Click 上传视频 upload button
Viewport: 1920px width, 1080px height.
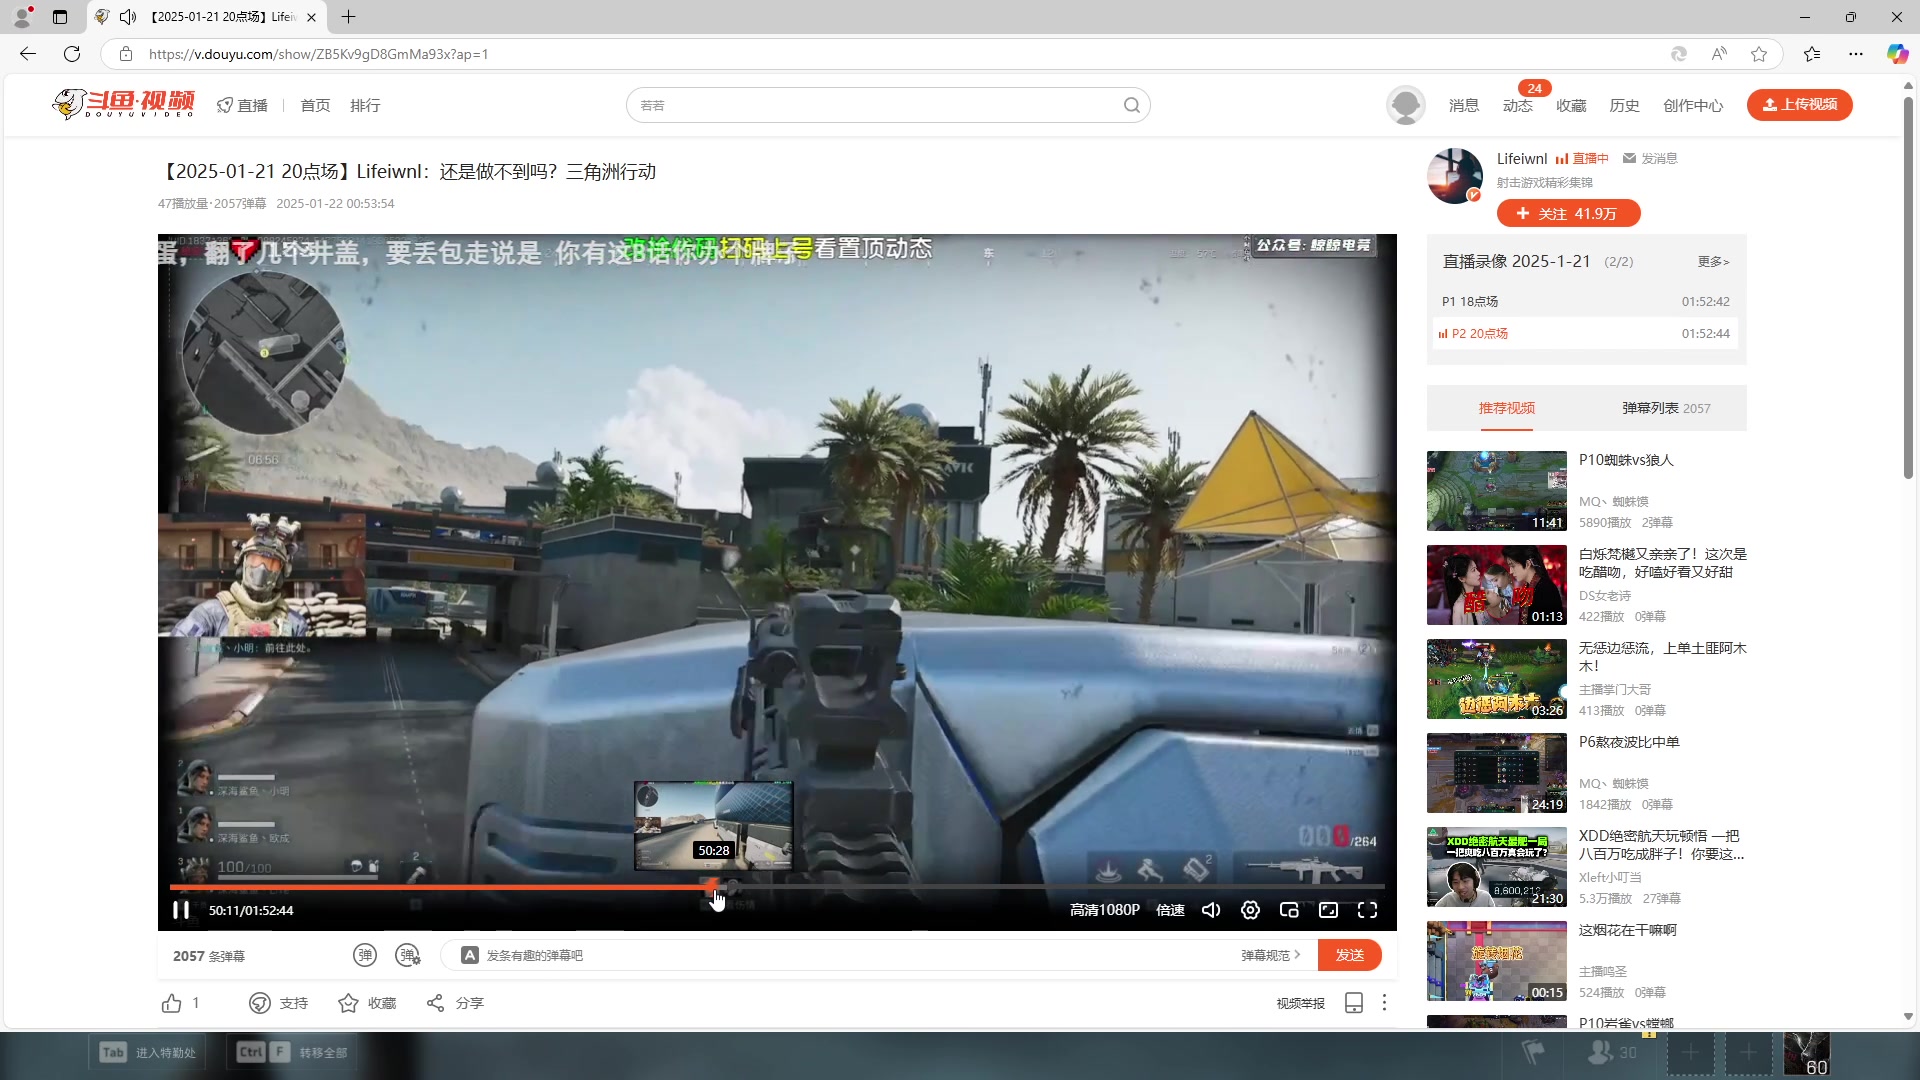(x=1799, y=104)
